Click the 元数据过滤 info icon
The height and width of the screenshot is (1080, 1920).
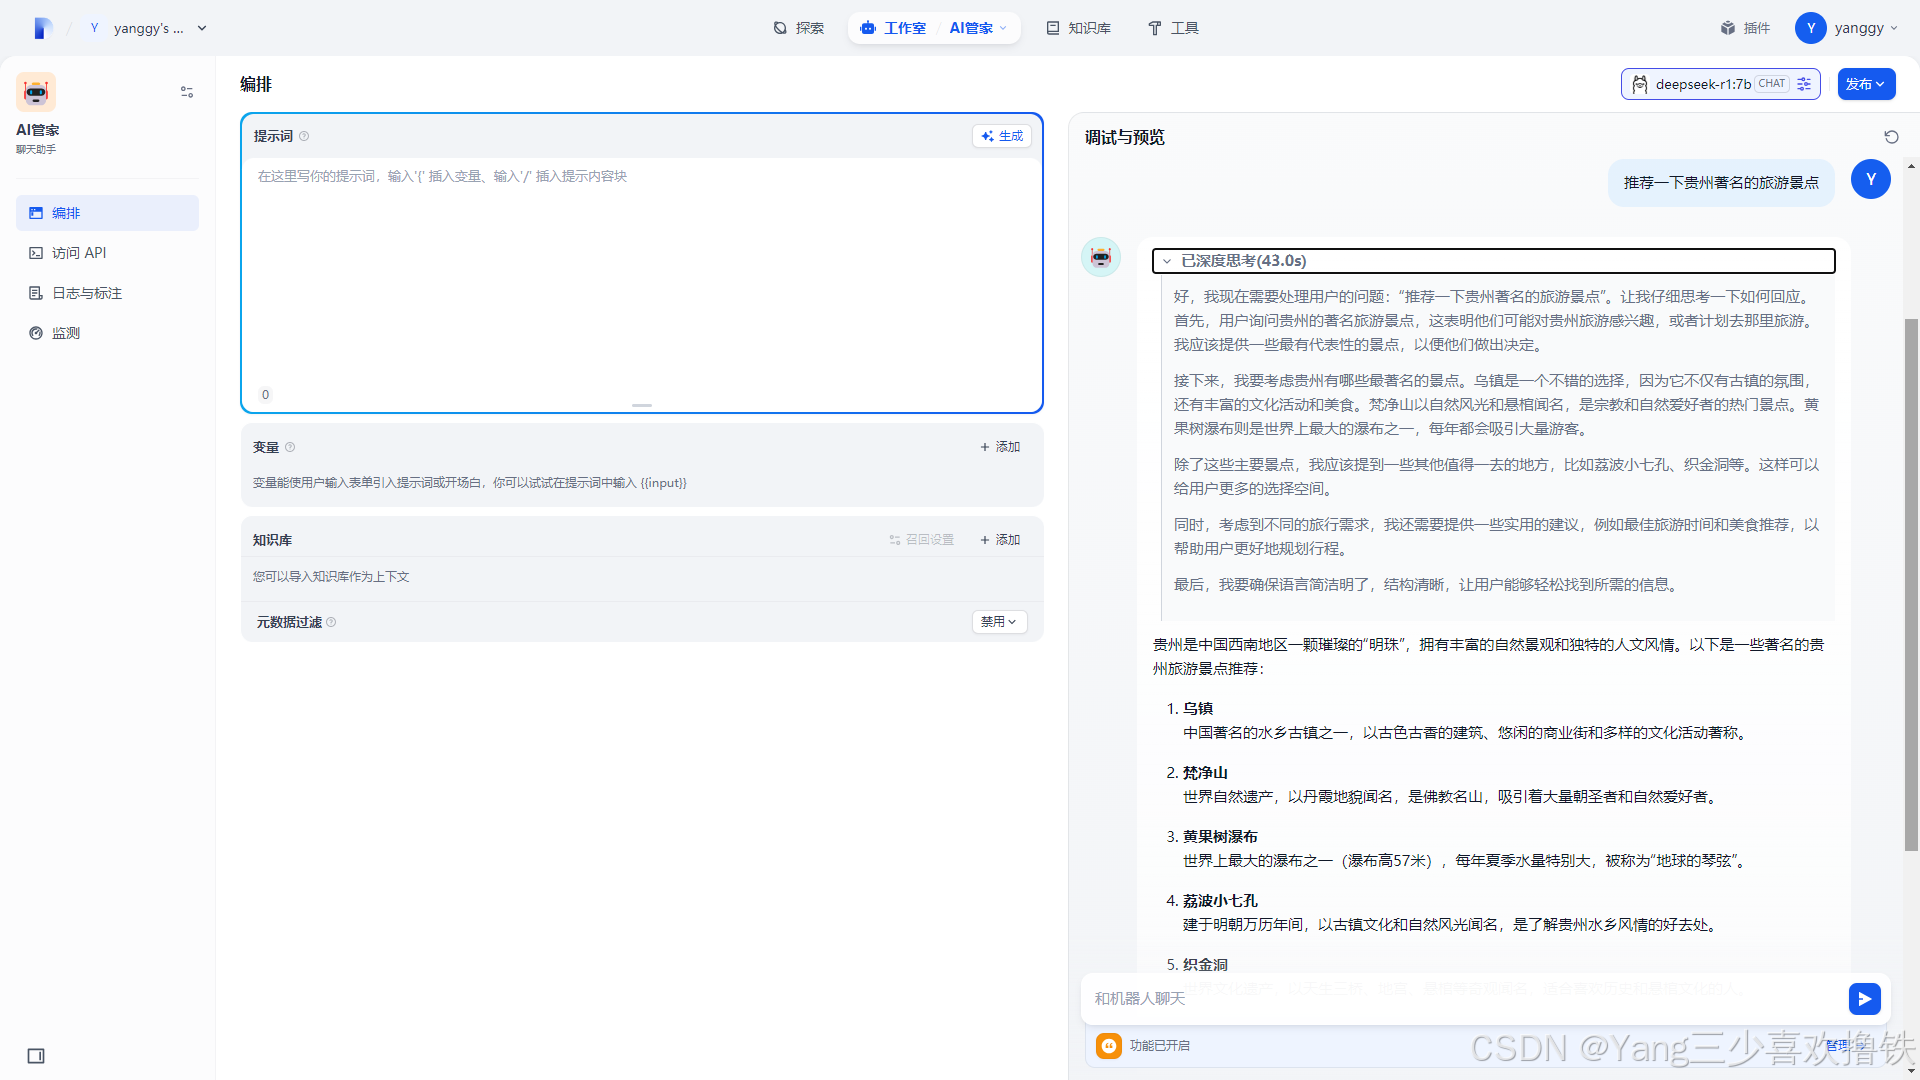[331, 622]
